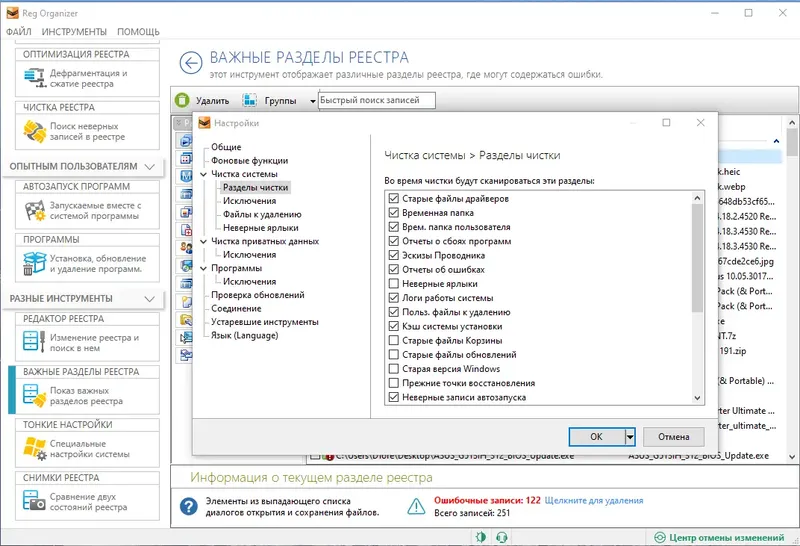The height and width of the screenshot is (546, 800).
Task: Enable Старая версия Windows checkbox
Action: point(393,369)
